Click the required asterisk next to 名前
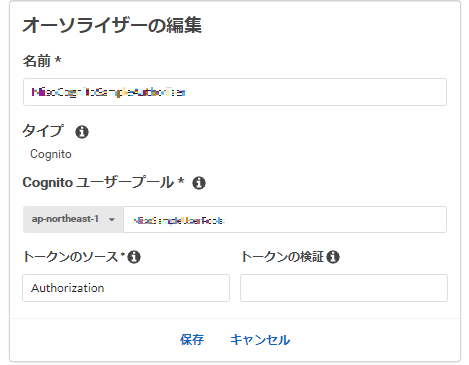This screenshot has width=469, height=365. [x=58, y=59]
